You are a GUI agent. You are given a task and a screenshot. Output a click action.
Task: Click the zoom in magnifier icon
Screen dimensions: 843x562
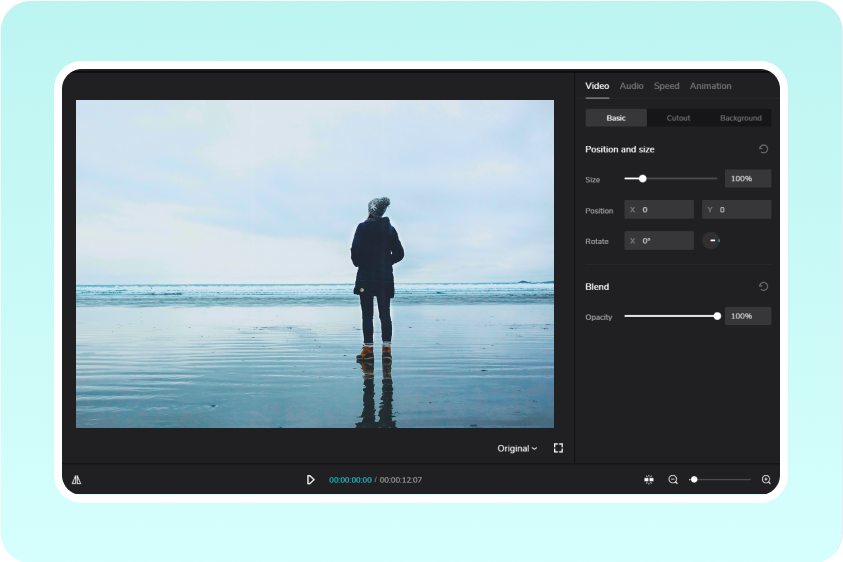[766, 479]
